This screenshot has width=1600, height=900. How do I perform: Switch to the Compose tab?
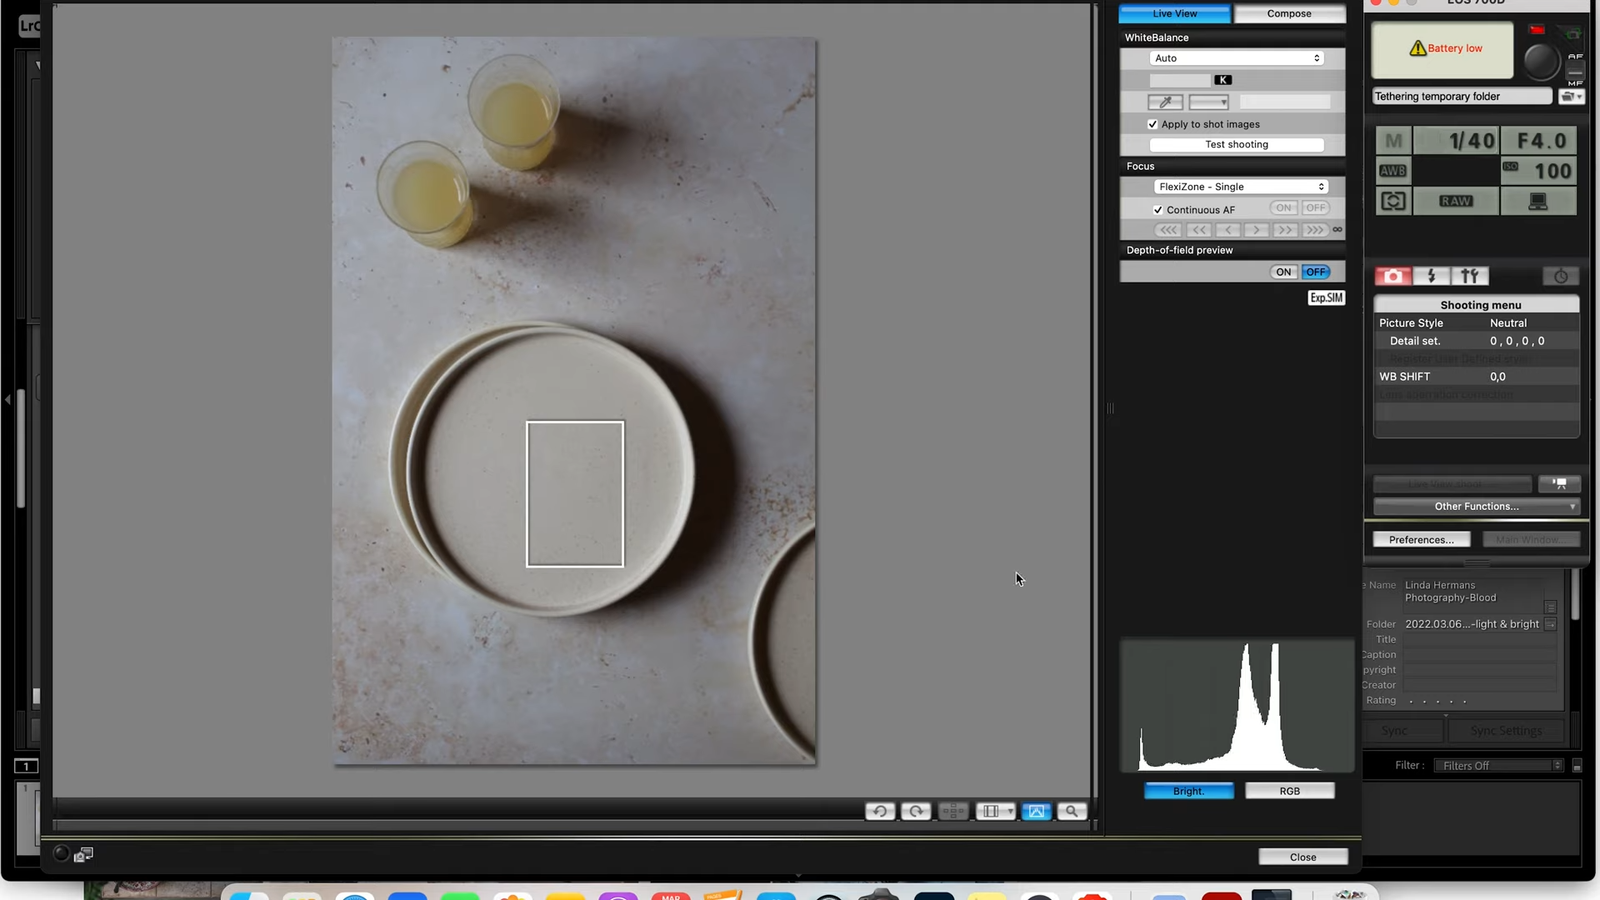coord(1289,13)
